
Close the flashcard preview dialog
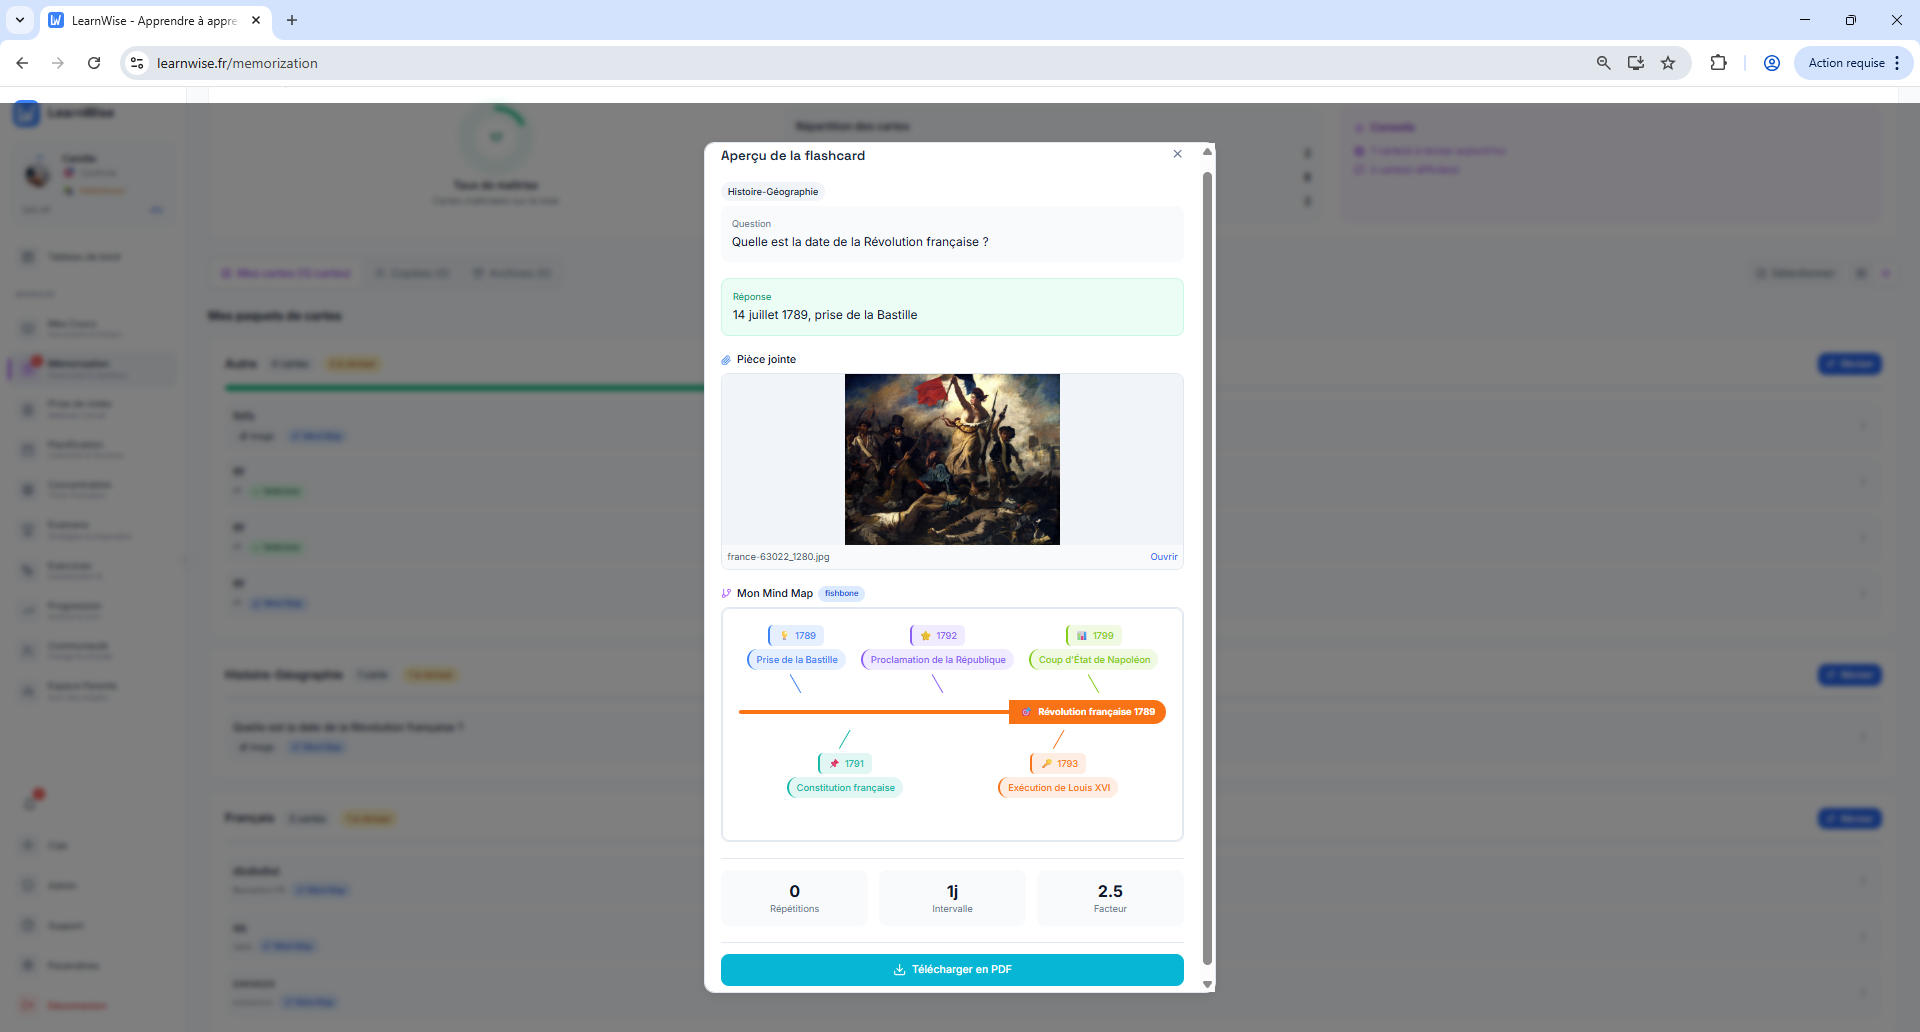click(x=1177, y=154)
